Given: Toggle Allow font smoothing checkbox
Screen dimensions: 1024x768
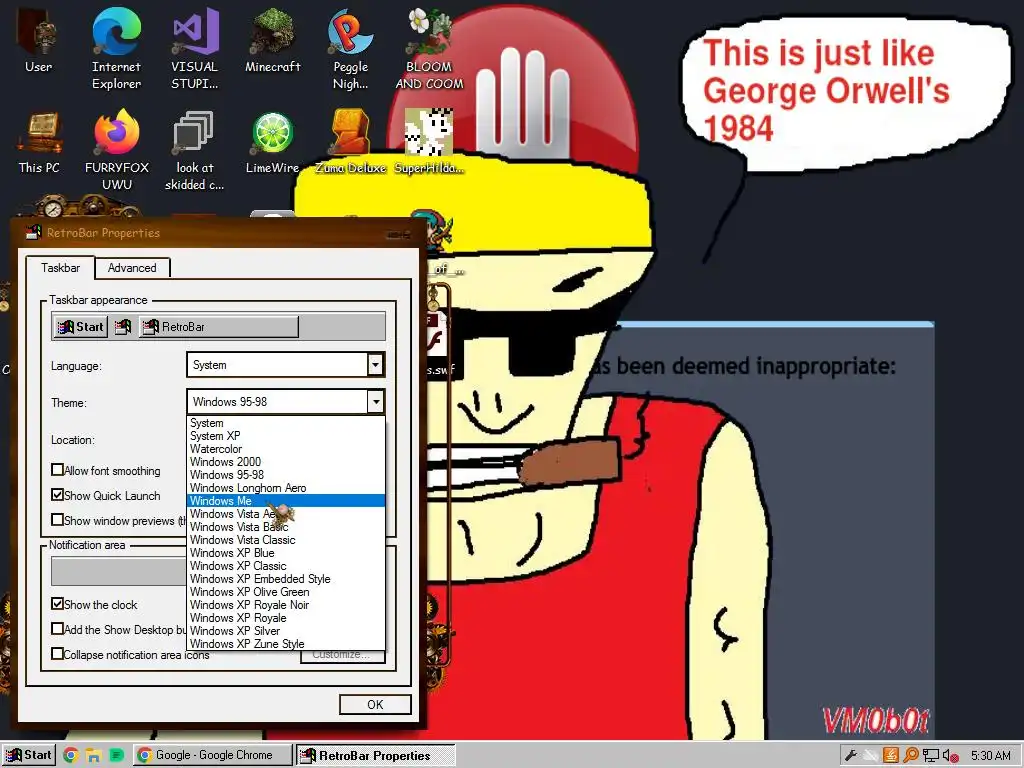Looking at the screenshot, I should (57, 470).
